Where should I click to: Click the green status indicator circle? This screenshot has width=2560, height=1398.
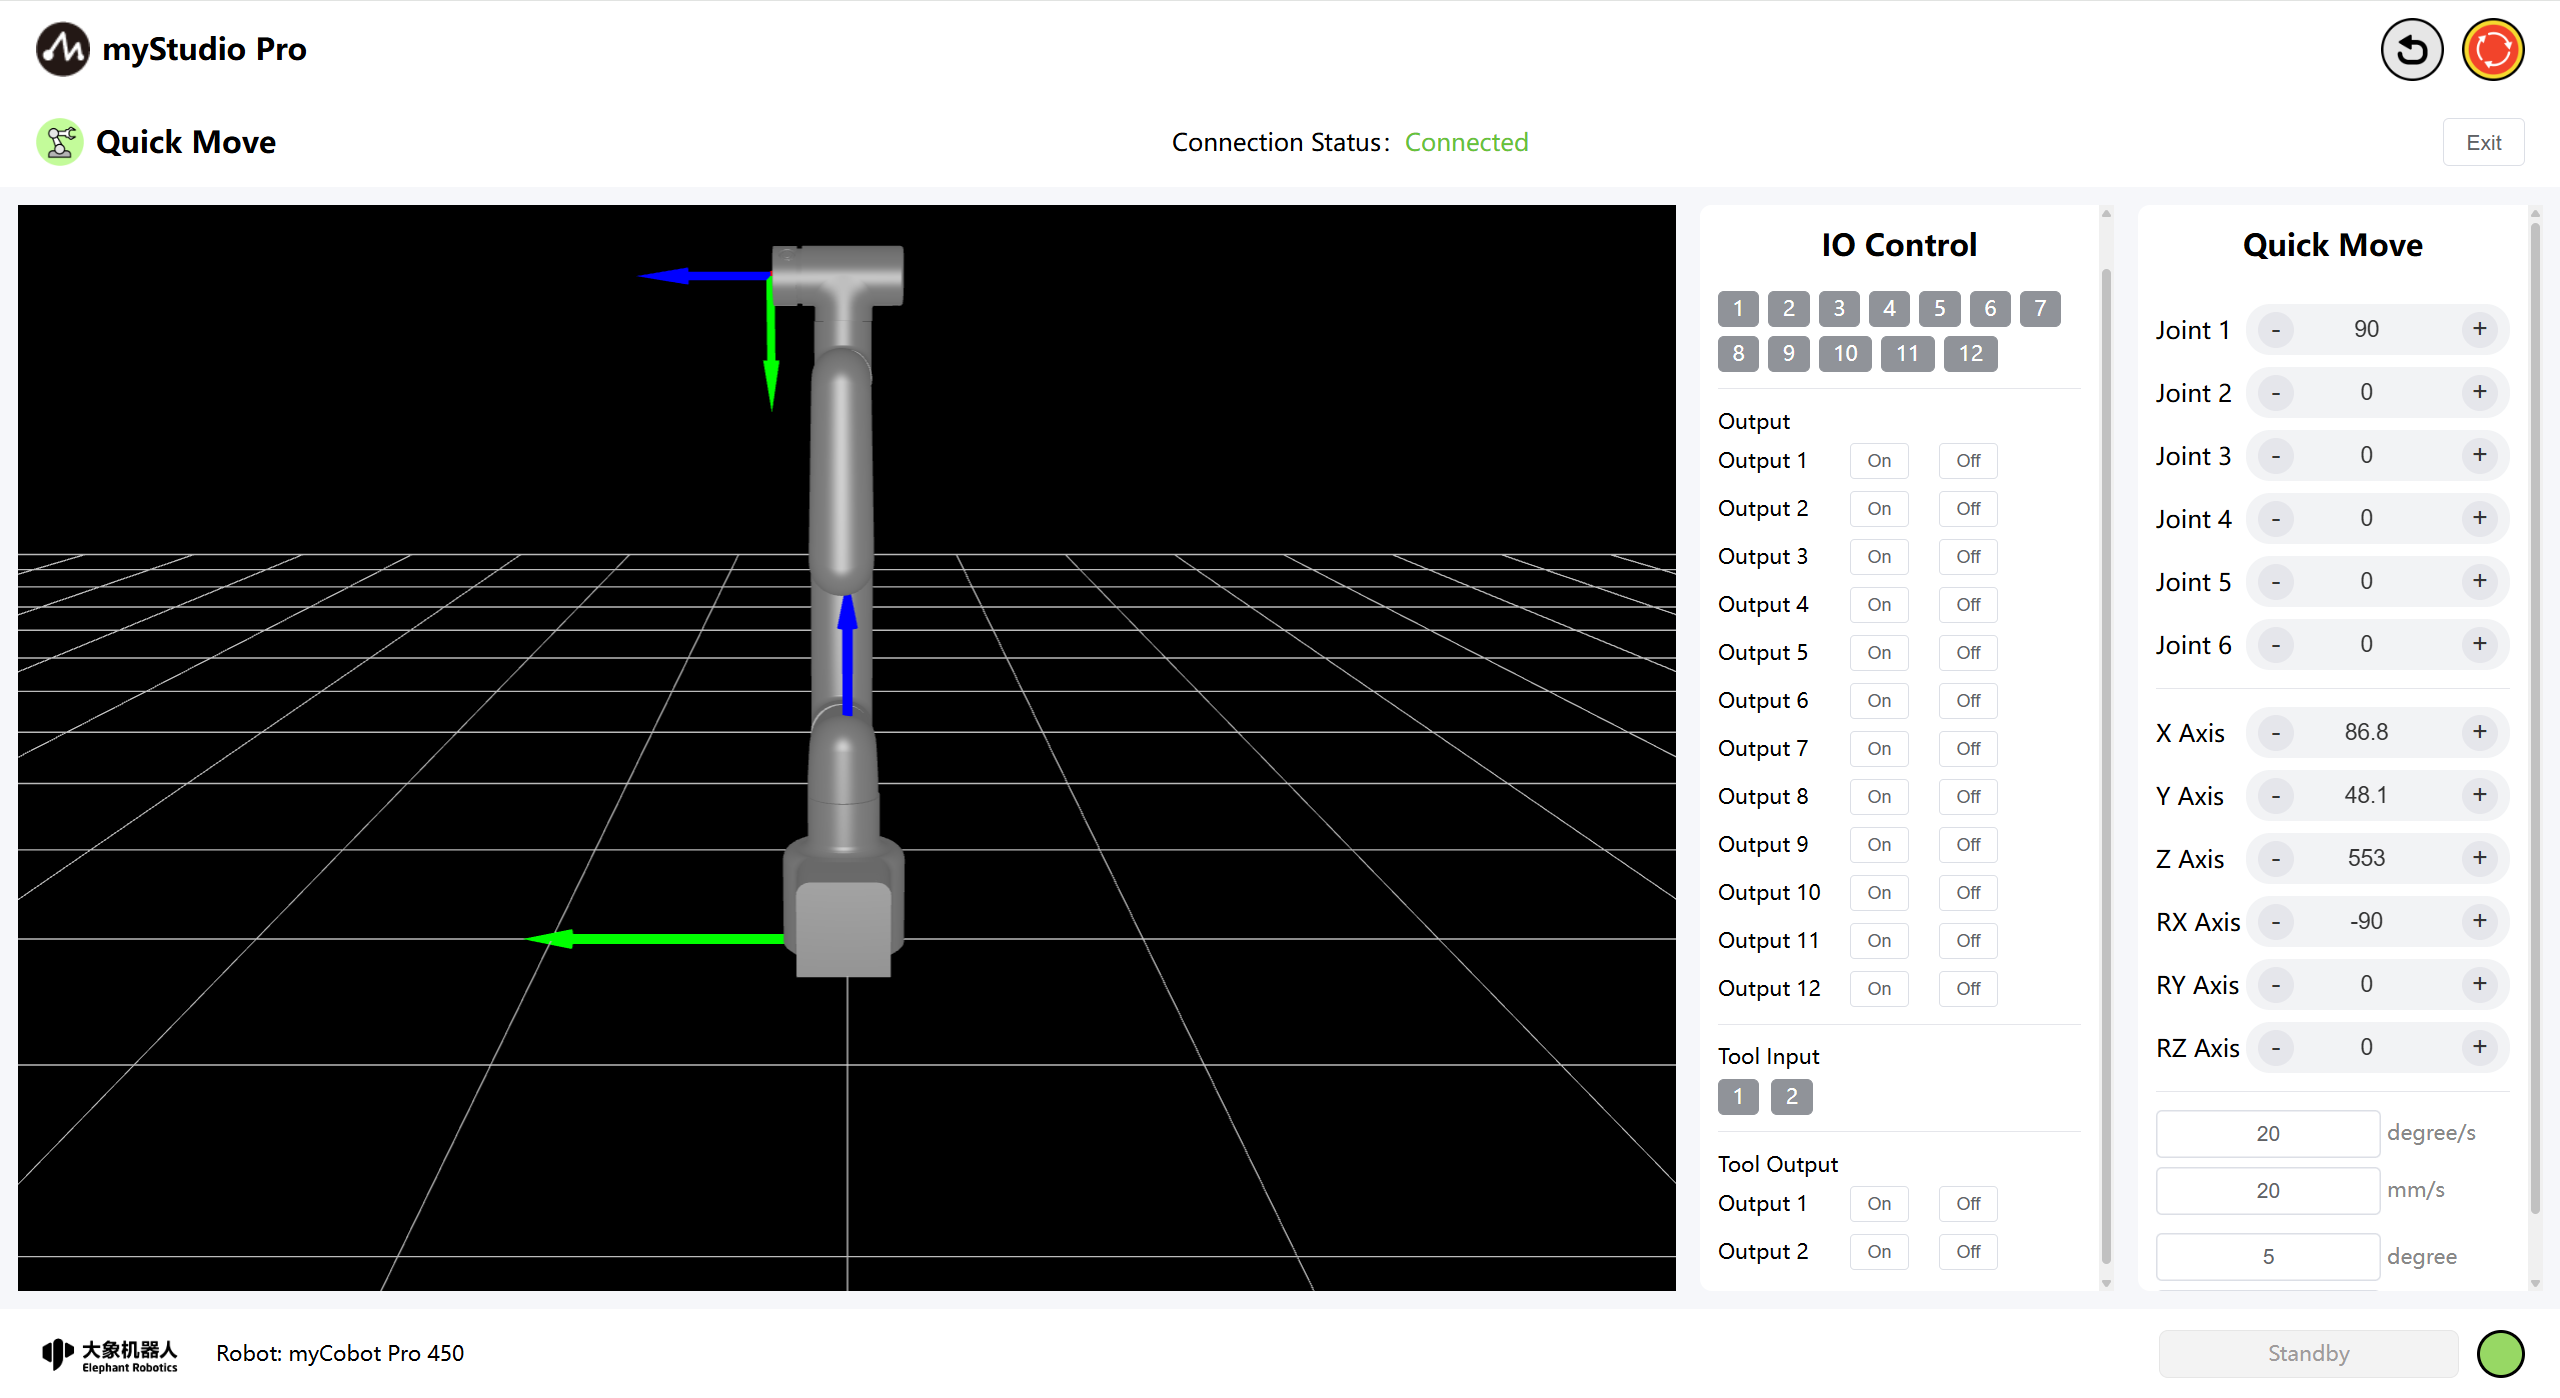click(x=2500, y=1353)
